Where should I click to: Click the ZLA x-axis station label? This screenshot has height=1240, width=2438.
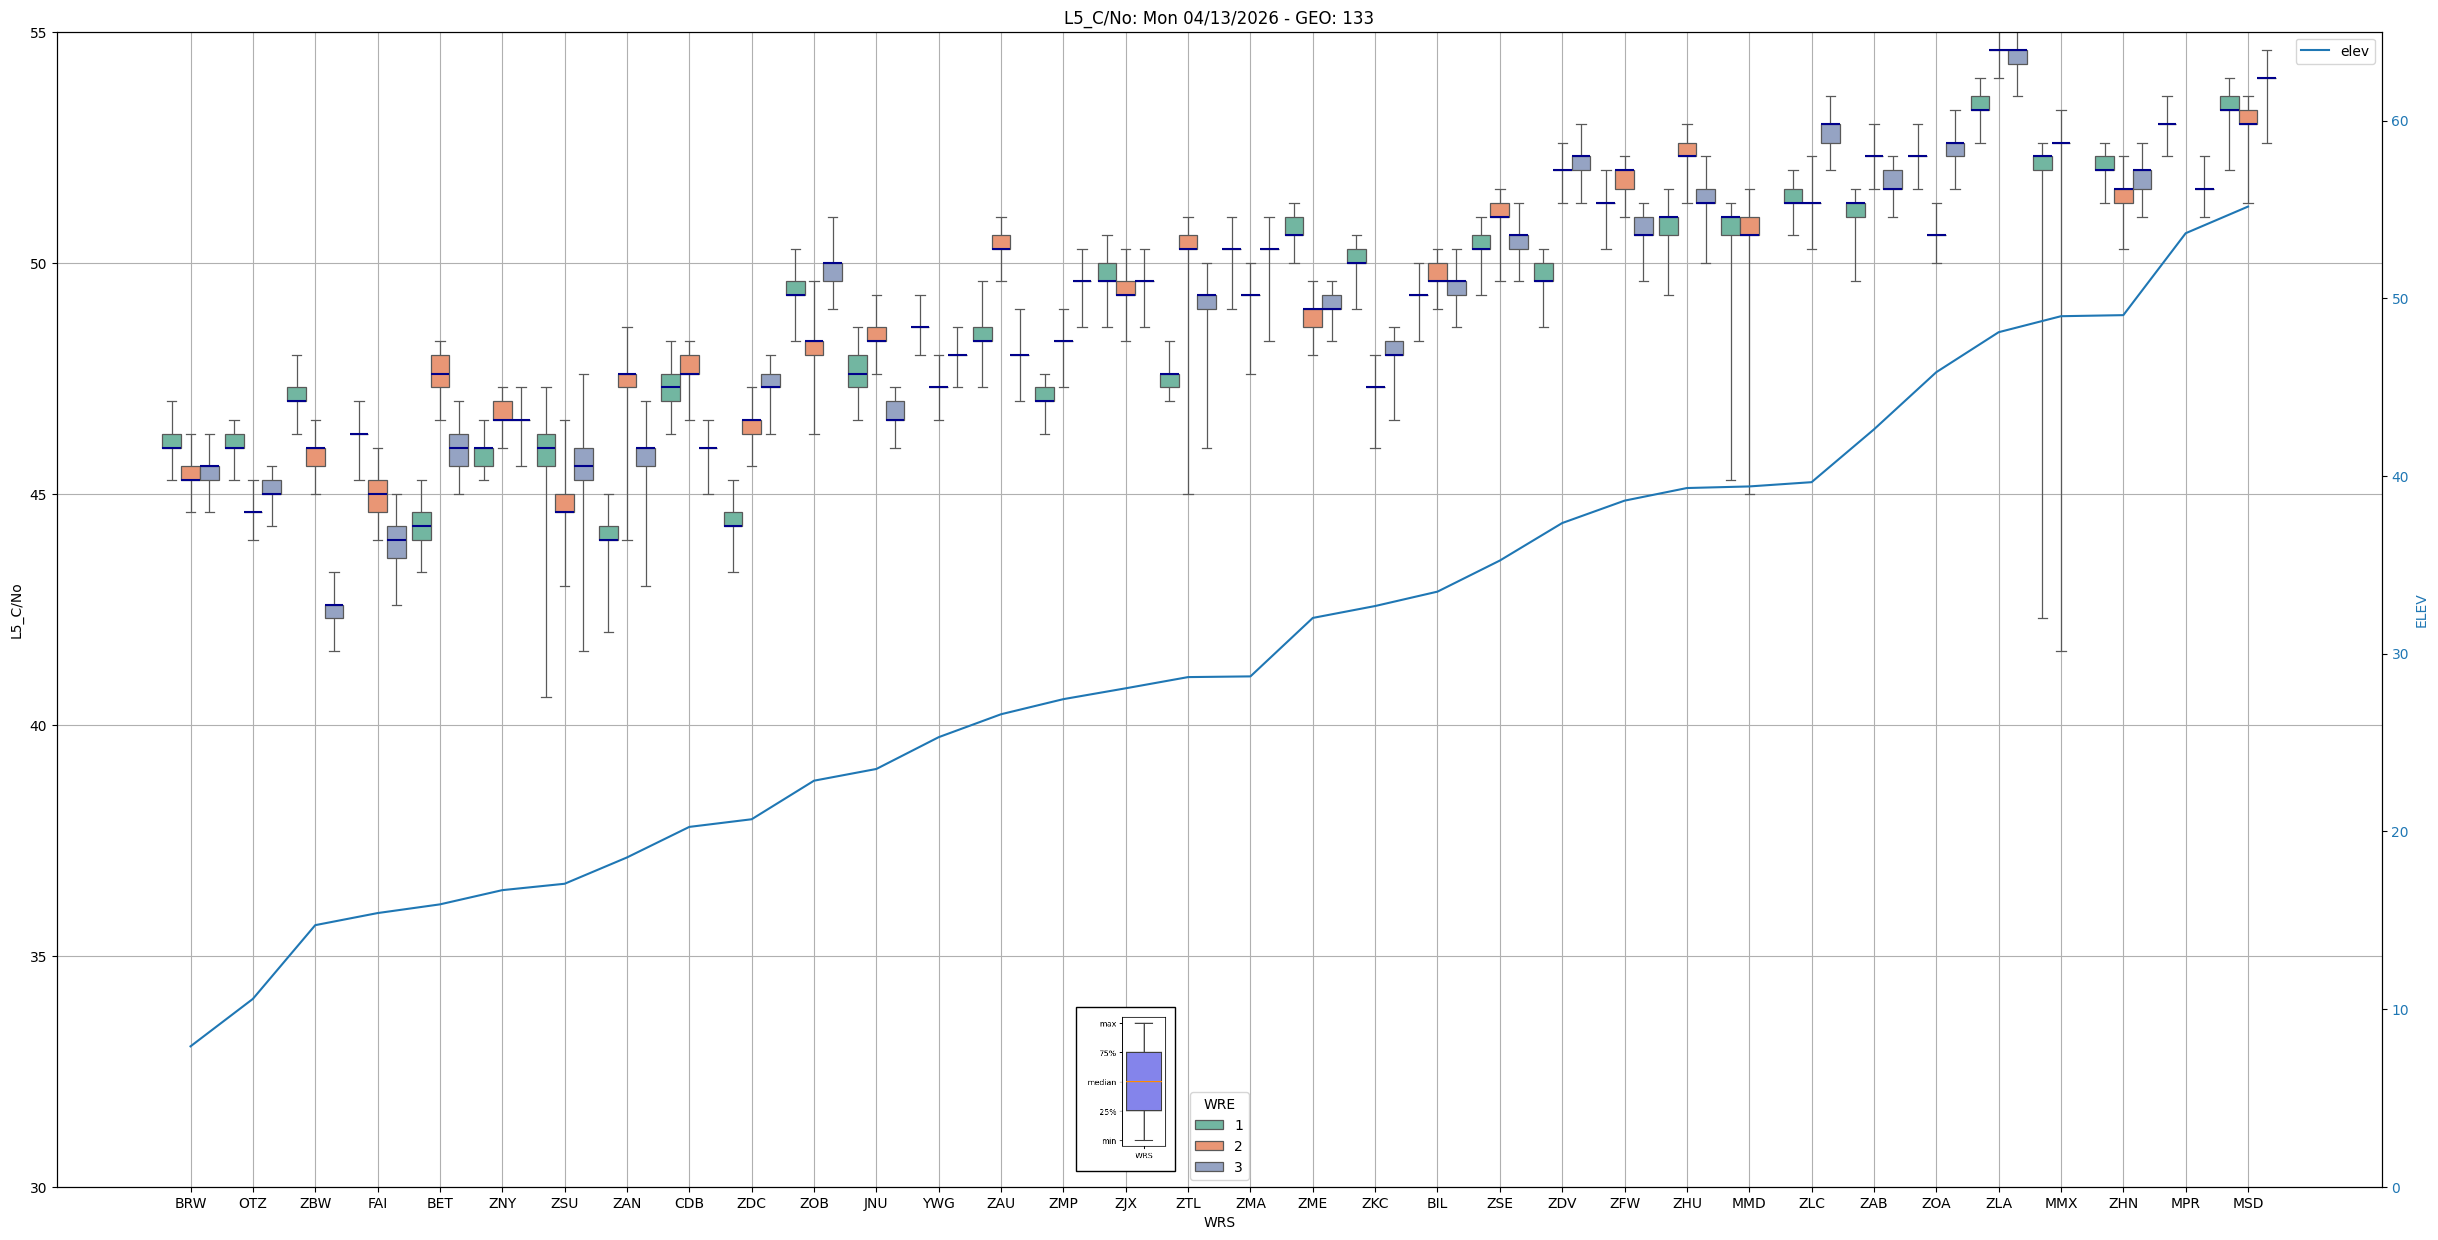pyautogui.click(x=1998, y=1203)
